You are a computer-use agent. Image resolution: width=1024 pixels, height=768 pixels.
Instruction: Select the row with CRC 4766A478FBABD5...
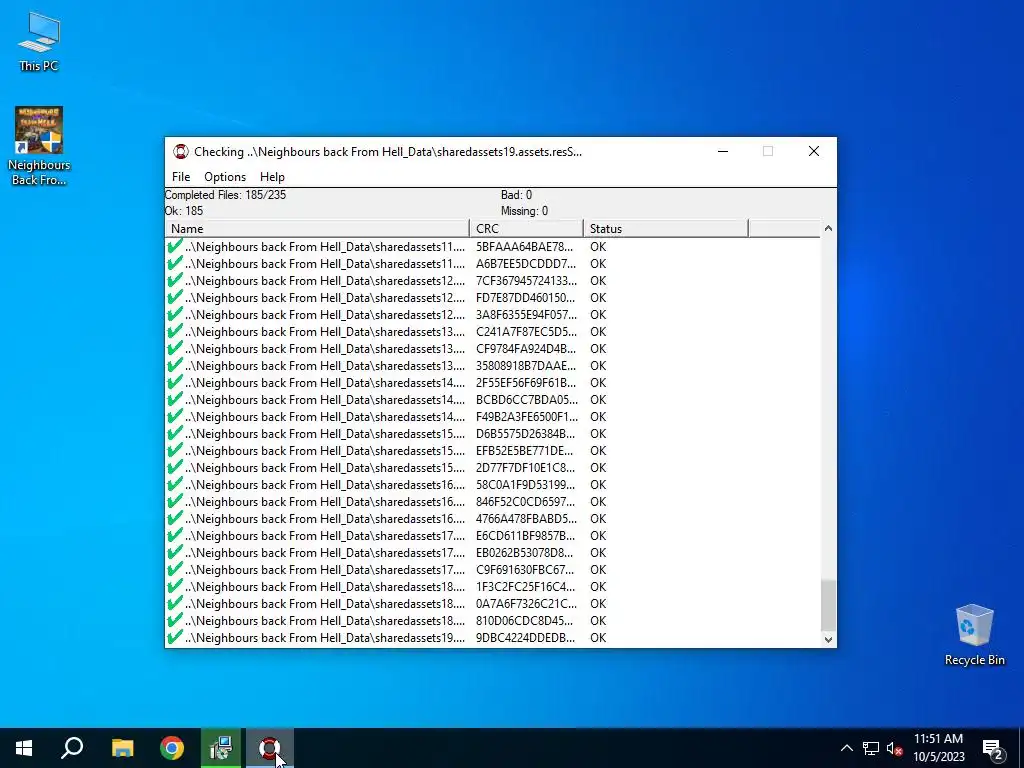[492, 519]
